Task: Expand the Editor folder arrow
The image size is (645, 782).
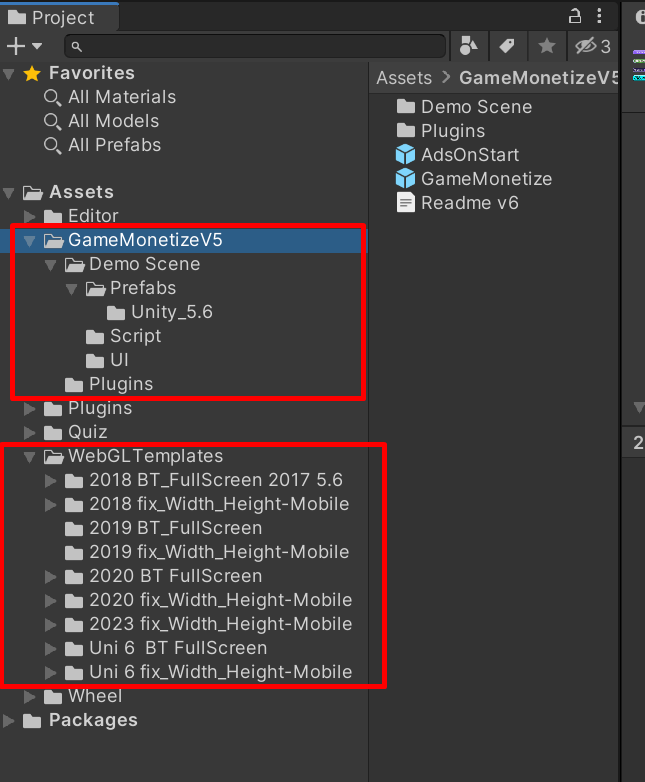Action: pos(30,216)
